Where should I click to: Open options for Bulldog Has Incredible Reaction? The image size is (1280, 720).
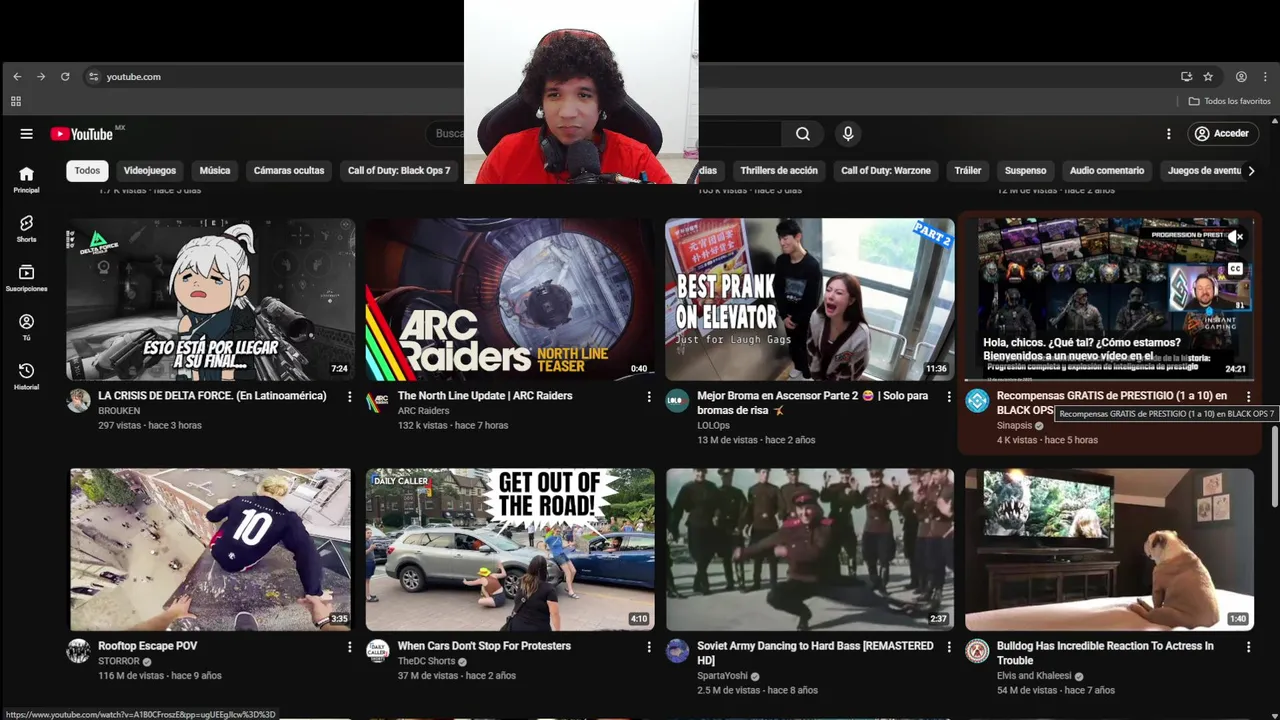pyautogui.click(x=1248, y=647)
